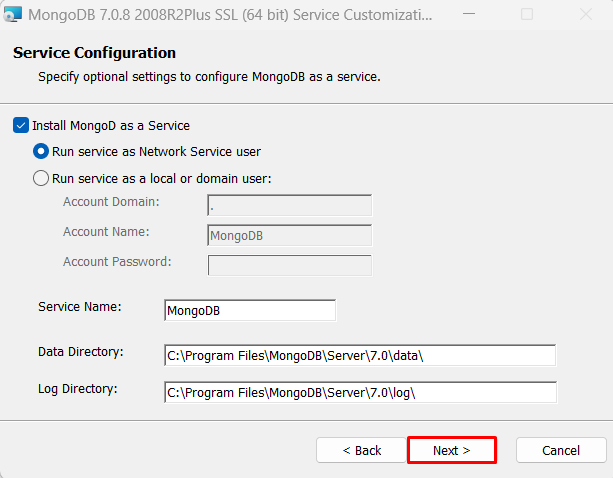The height and width of the screenshot is (478, 613).
Task: Focus the Log Directory path field
Action: [x=359, y=392]
